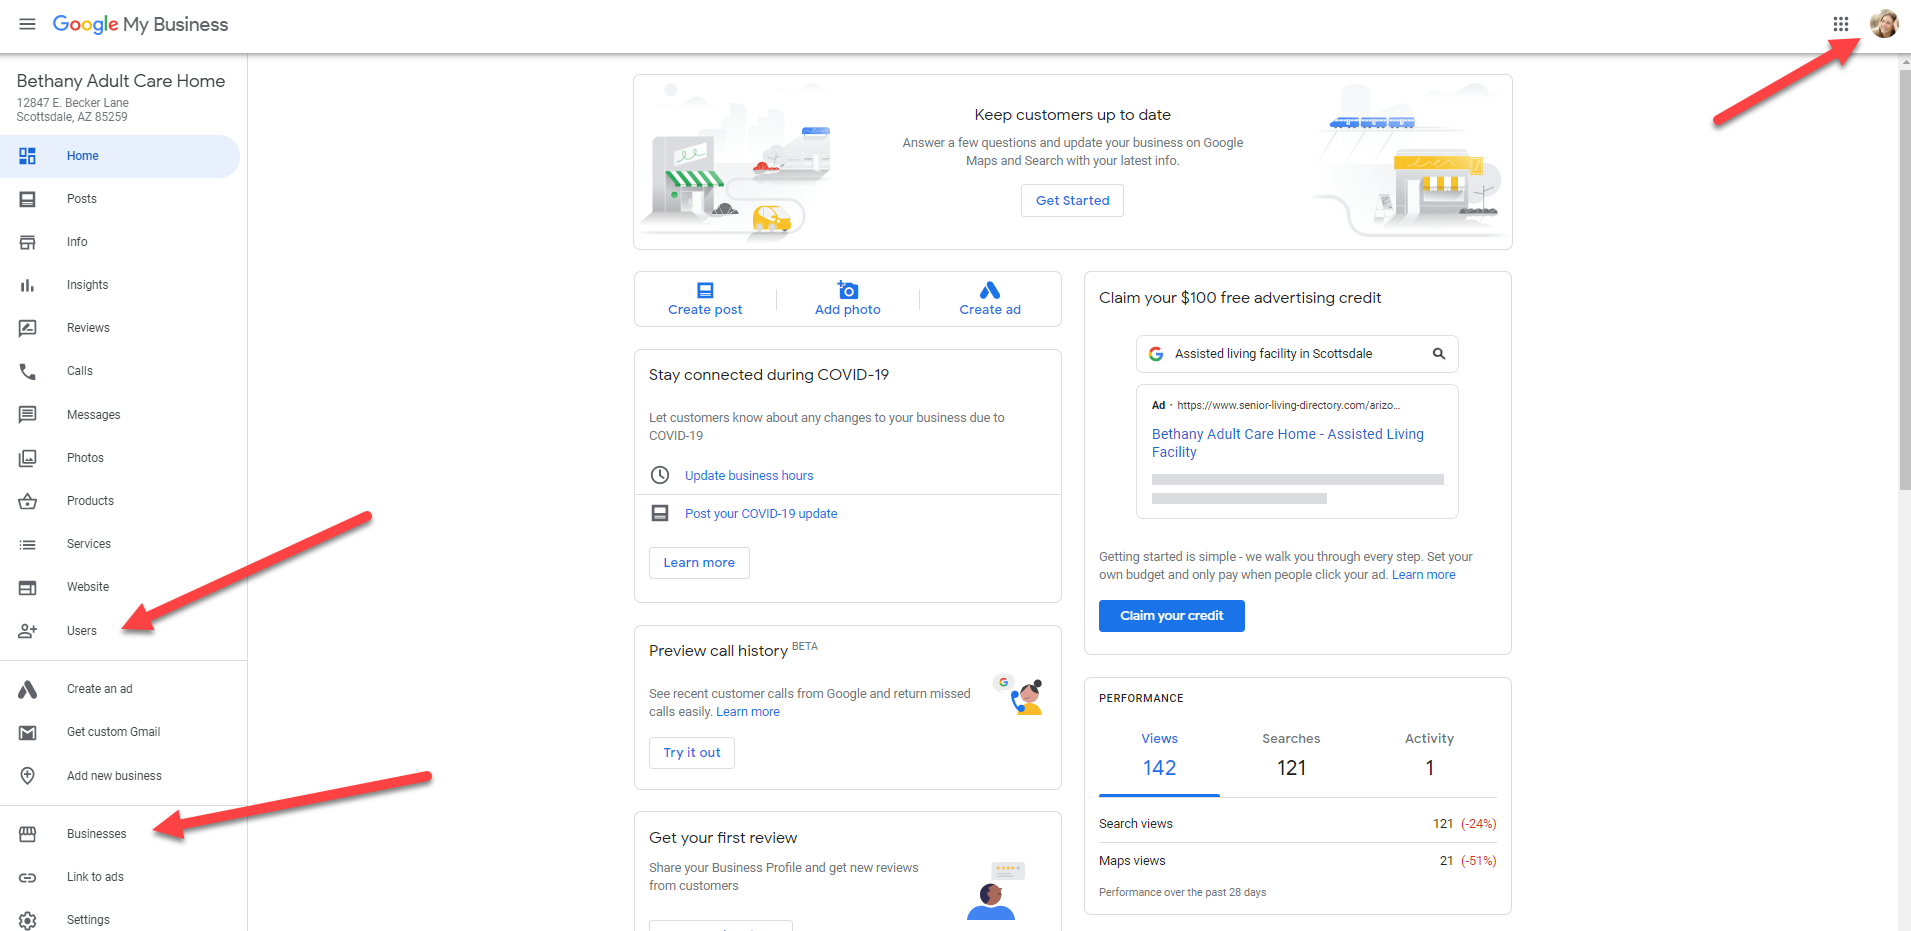
Task: Click the Info storefront icon in sidebar
Action: [27, 242]
